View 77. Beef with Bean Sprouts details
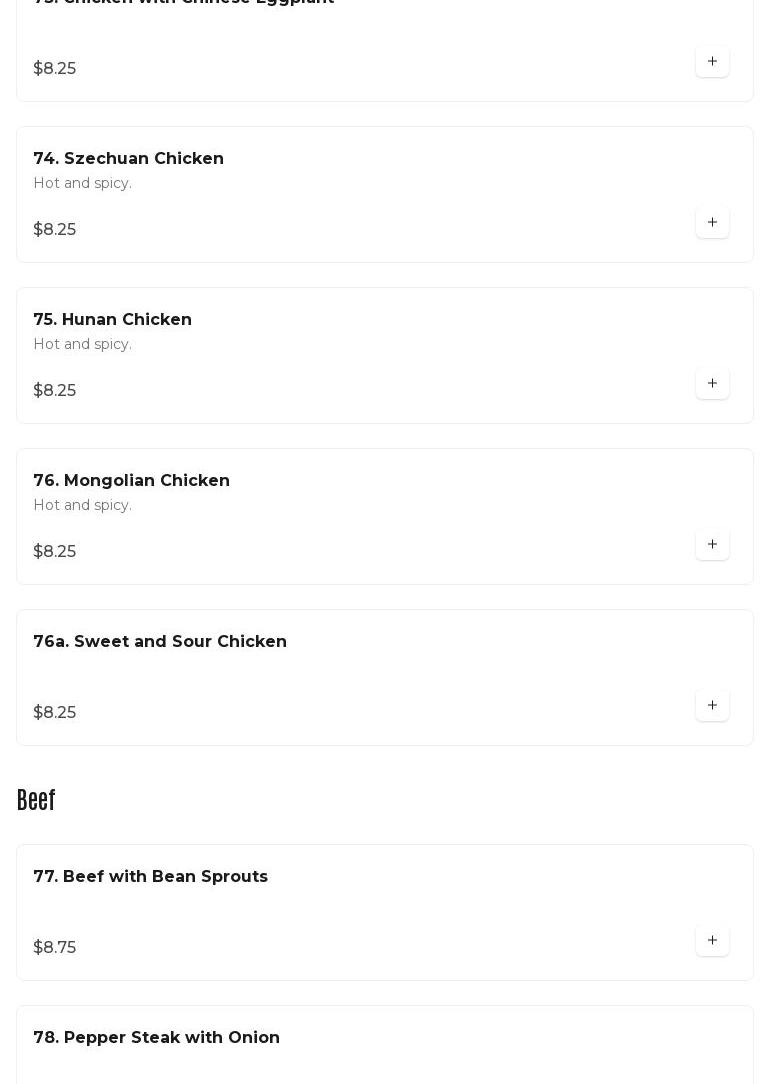The width and height of the screenshot is (770, 1084). tap(150, 876)
